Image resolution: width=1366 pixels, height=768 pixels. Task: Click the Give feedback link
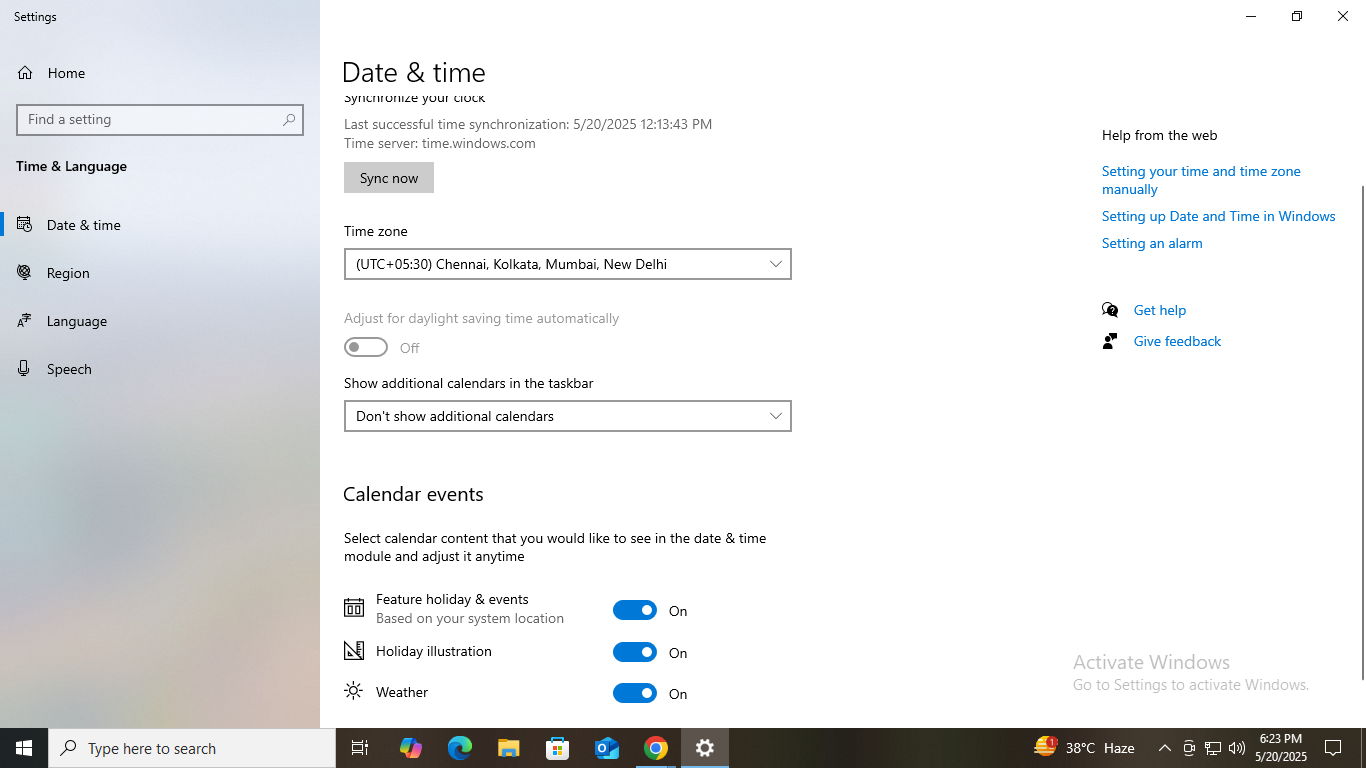coord(1177,341)
